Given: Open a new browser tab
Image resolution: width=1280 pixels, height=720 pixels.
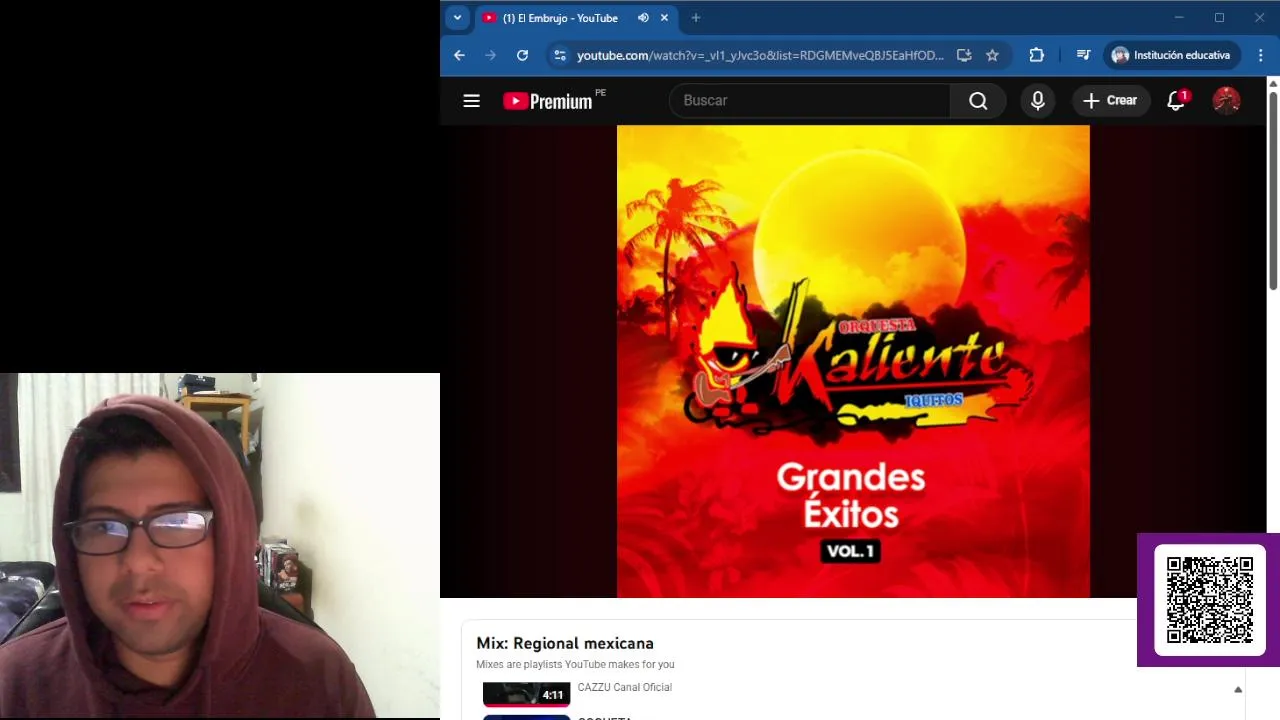Looking at the screenshot, I should (x=696, y=18).
